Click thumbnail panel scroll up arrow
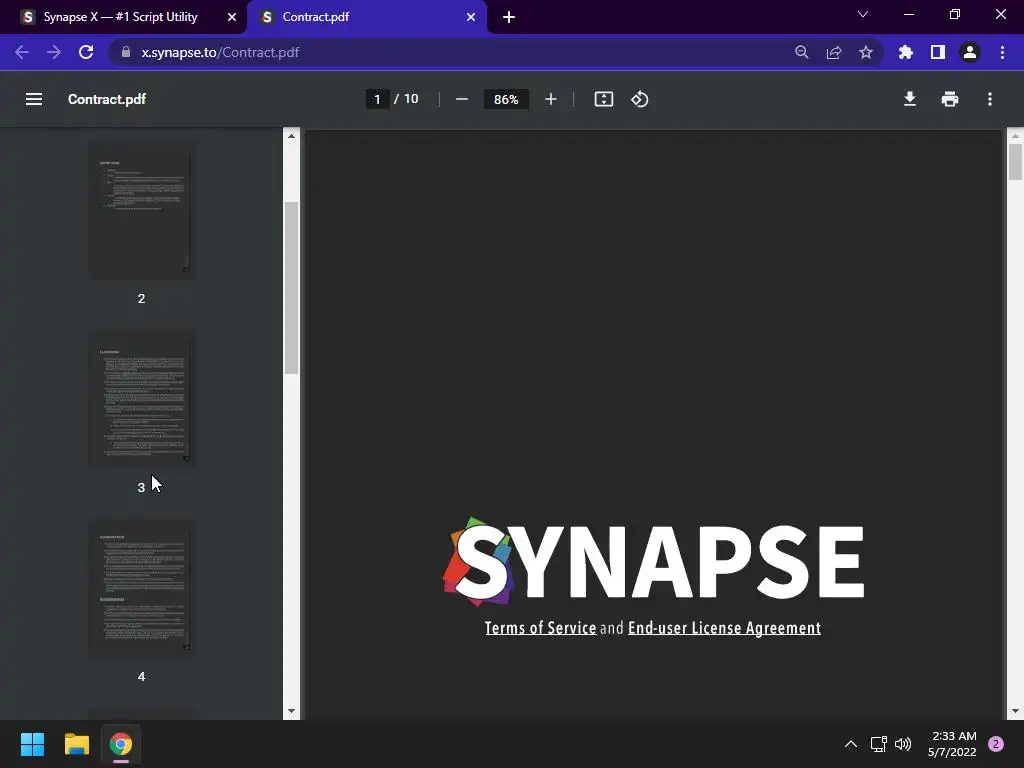 (x=291, y=136)
